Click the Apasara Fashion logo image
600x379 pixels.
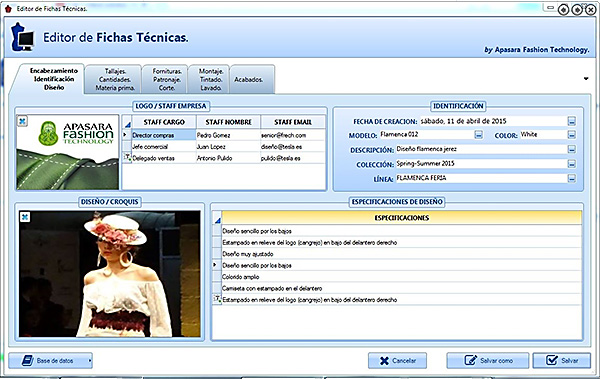(68, 152)
